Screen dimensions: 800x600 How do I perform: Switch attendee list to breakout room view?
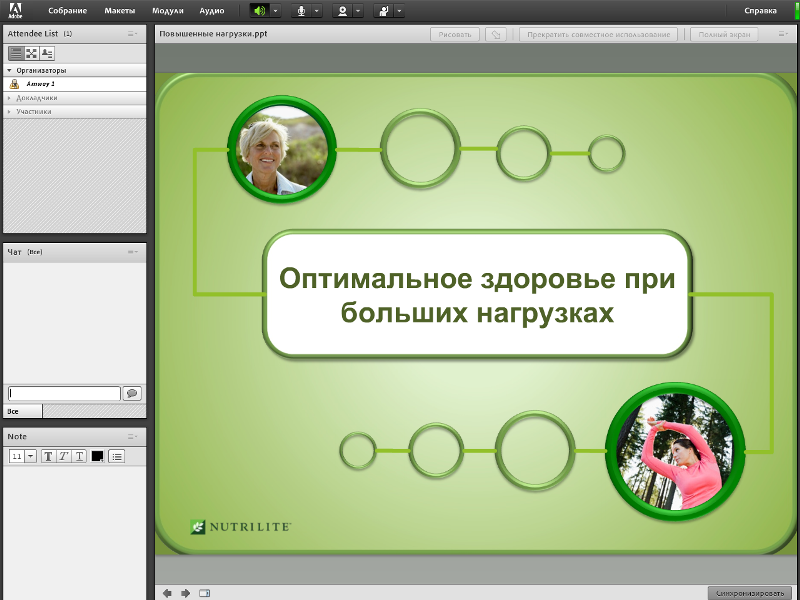tap(32, 53)
